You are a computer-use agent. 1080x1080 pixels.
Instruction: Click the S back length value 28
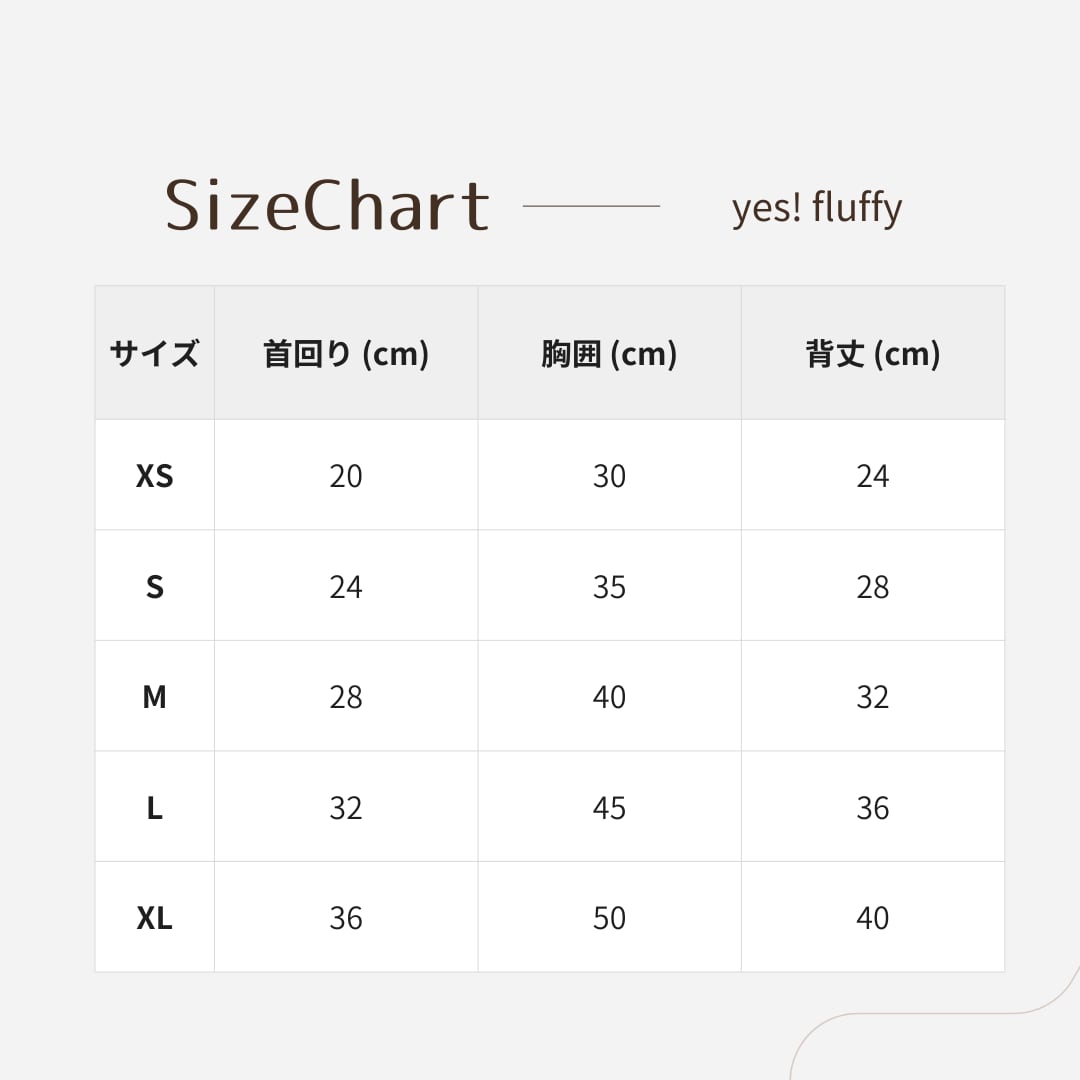[873, 587]
